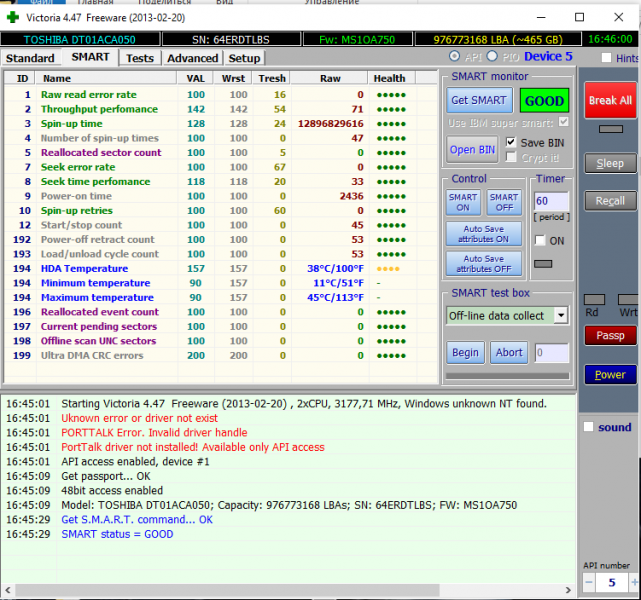Click the Get SMART button
641x600 pixels.
[x=478, y=101]
